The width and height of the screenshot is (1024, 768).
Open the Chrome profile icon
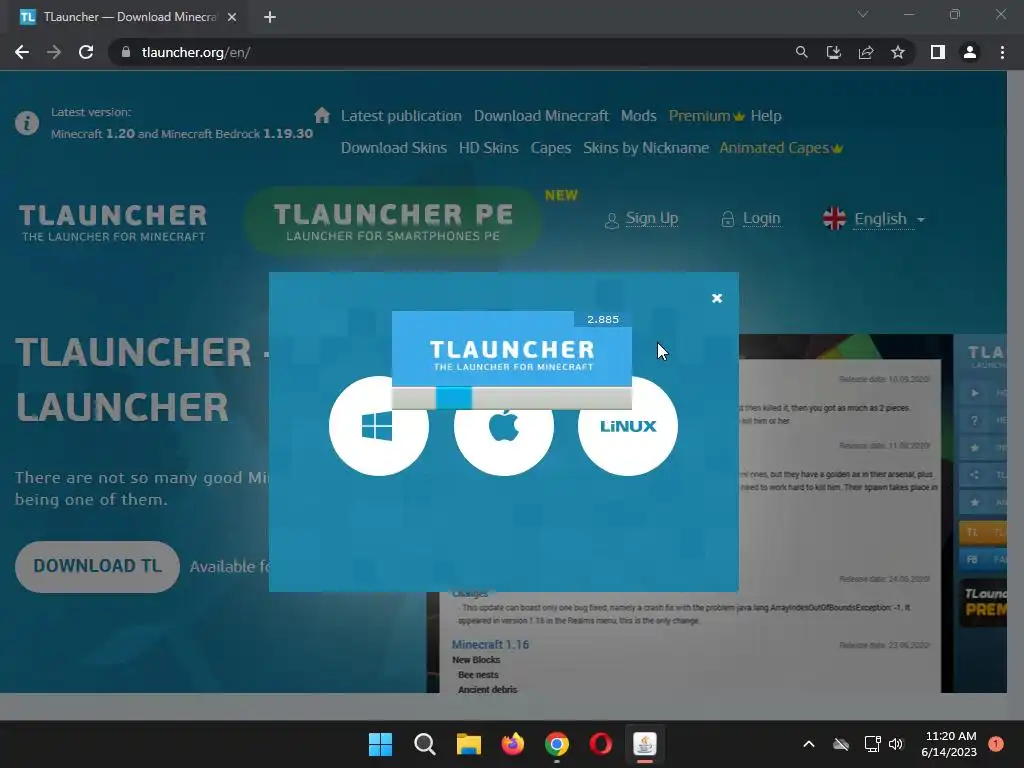click(970, 52)
